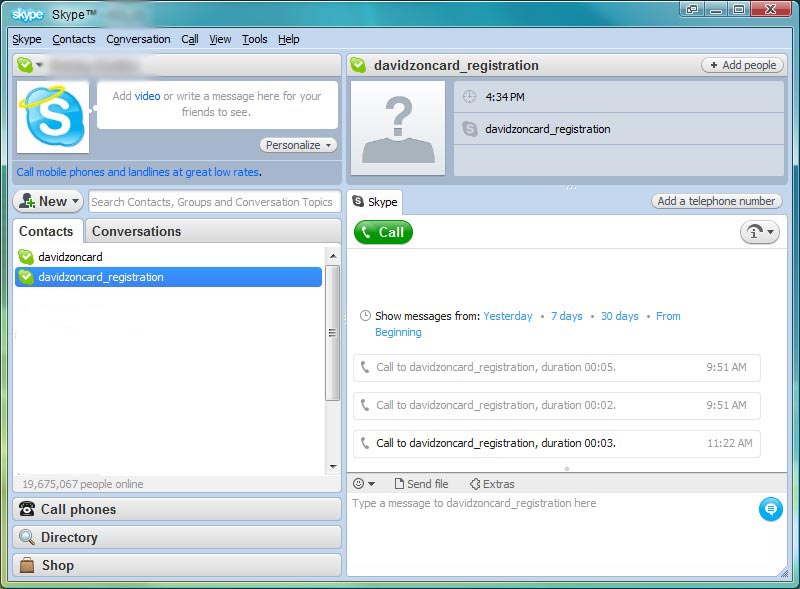
Task: Click the green Call button
Action: coord(383,232)
